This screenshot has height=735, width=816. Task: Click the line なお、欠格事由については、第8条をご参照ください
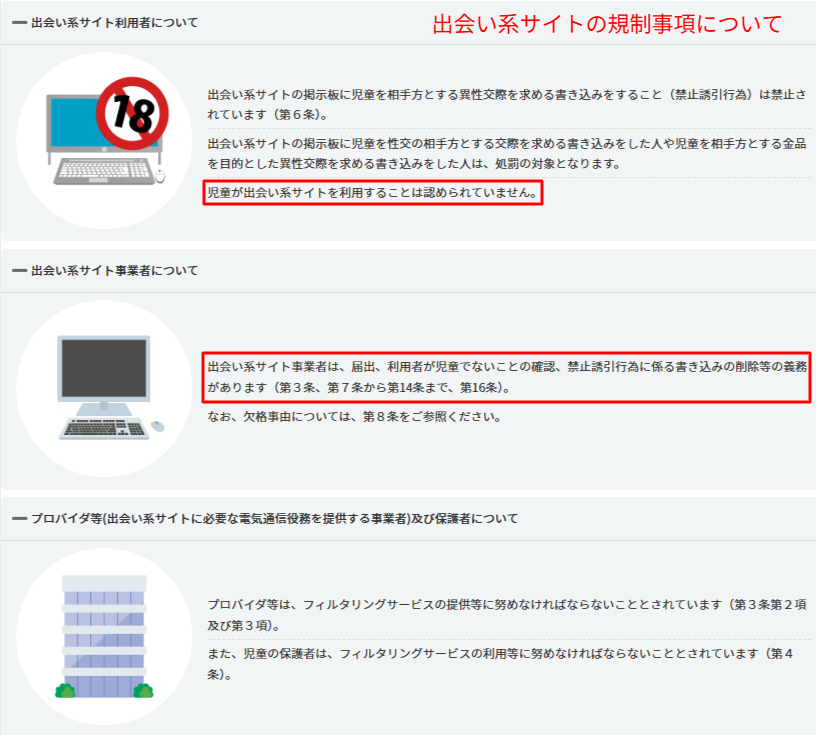(354, 417)
